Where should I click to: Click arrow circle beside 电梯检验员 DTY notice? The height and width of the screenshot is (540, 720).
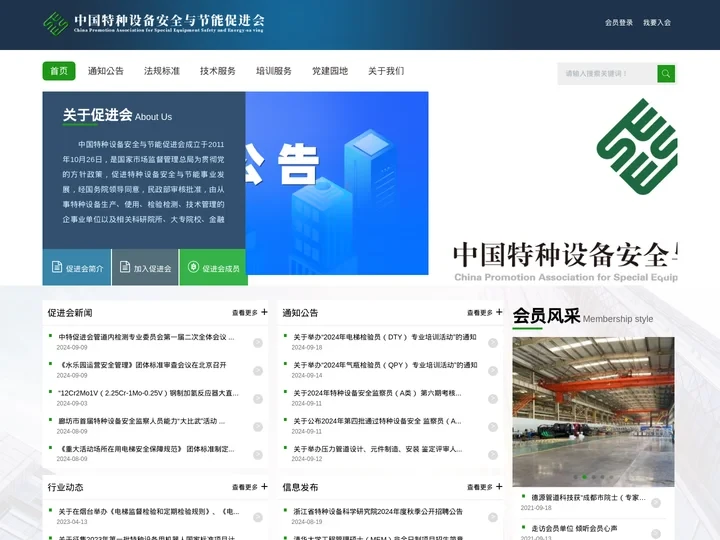point(493,343)
